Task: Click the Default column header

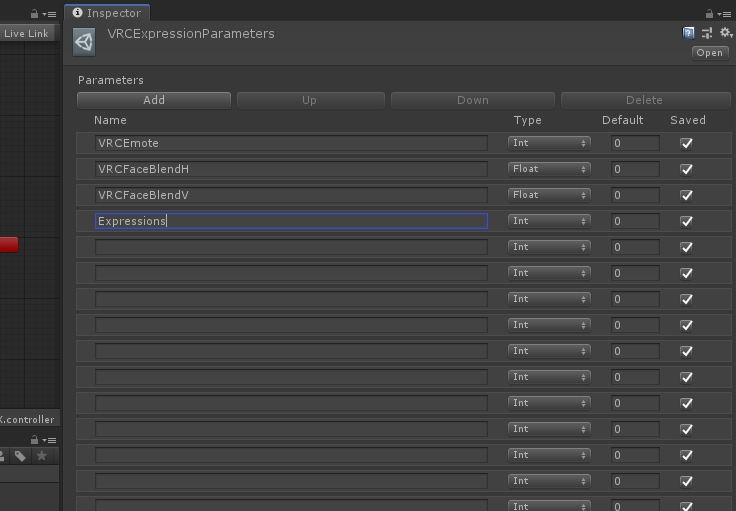Action: (622, 120)
